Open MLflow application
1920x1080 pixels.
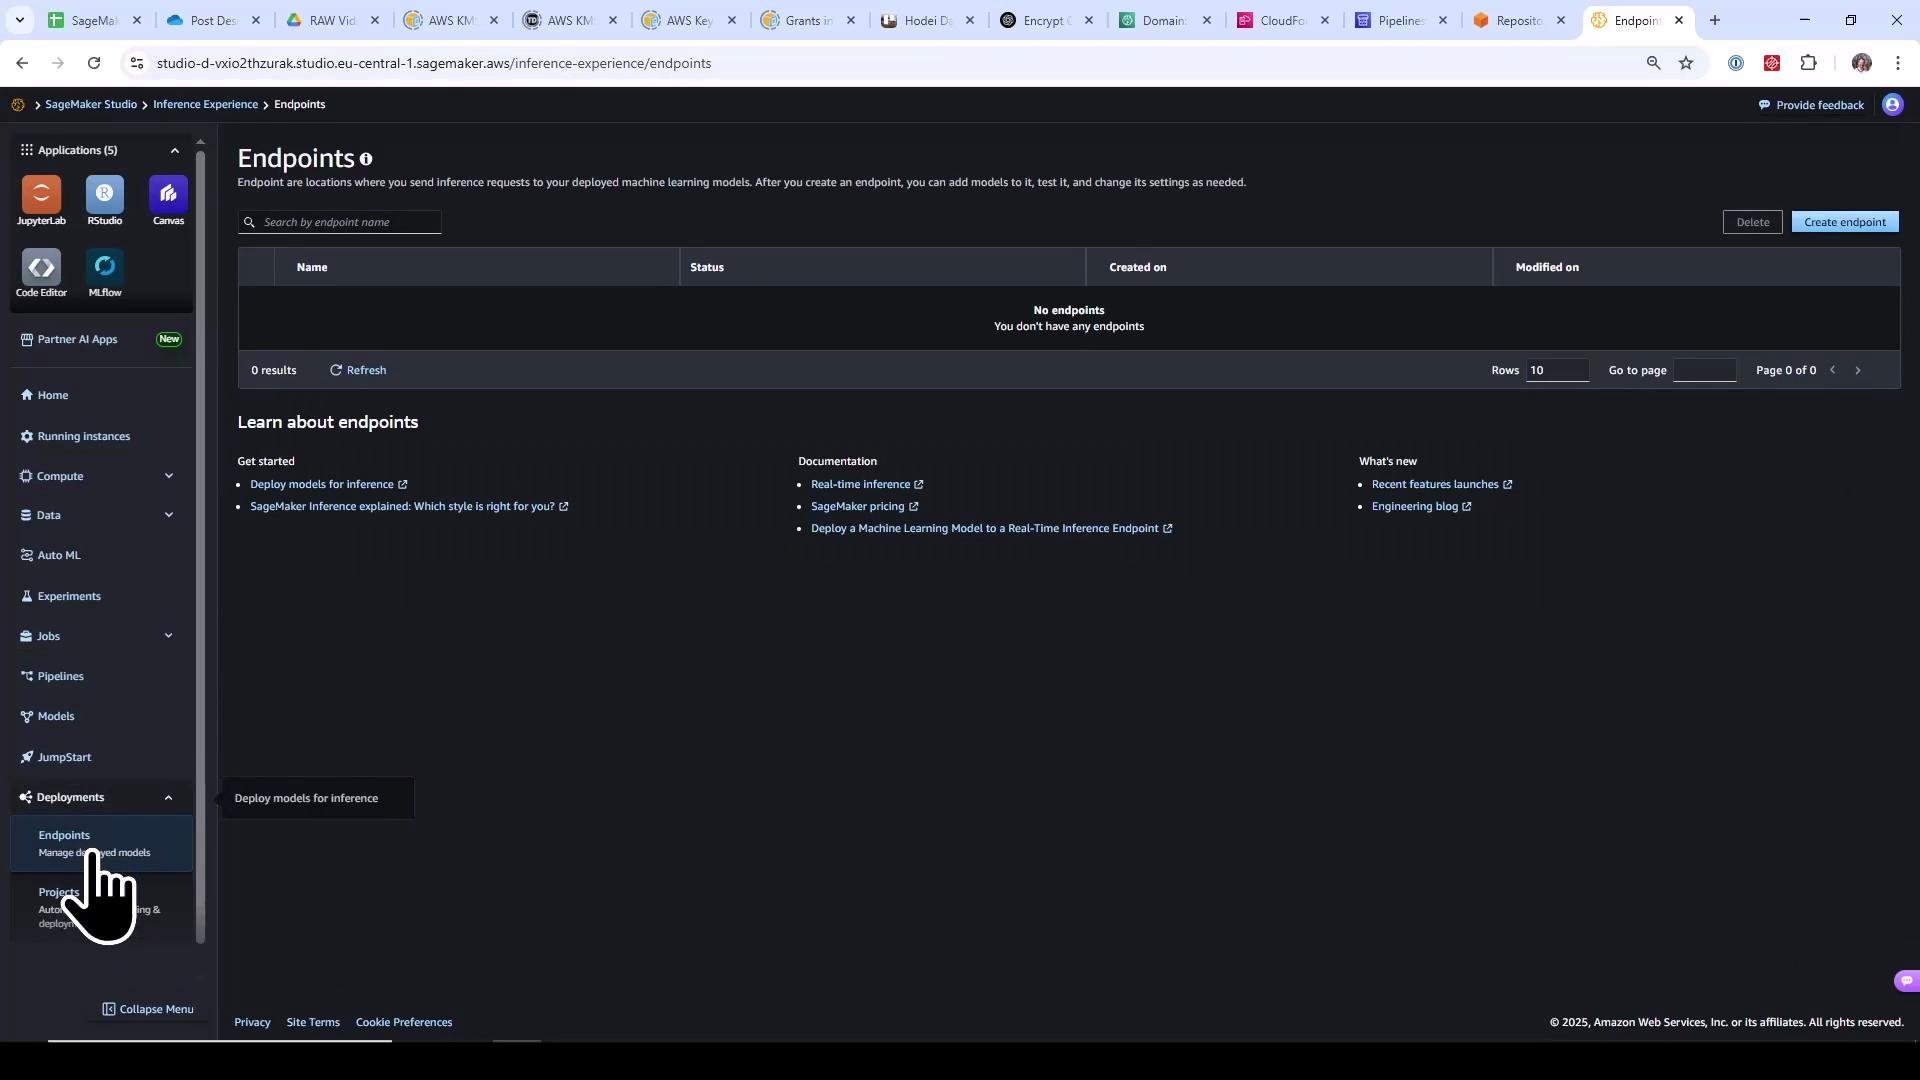(105, 273)
